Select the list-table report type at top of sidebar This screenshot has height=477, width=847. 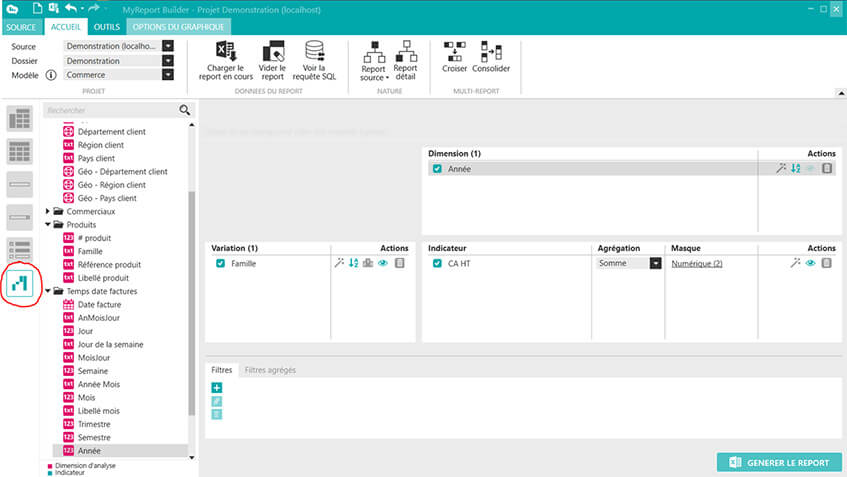[x=19, y=119]
